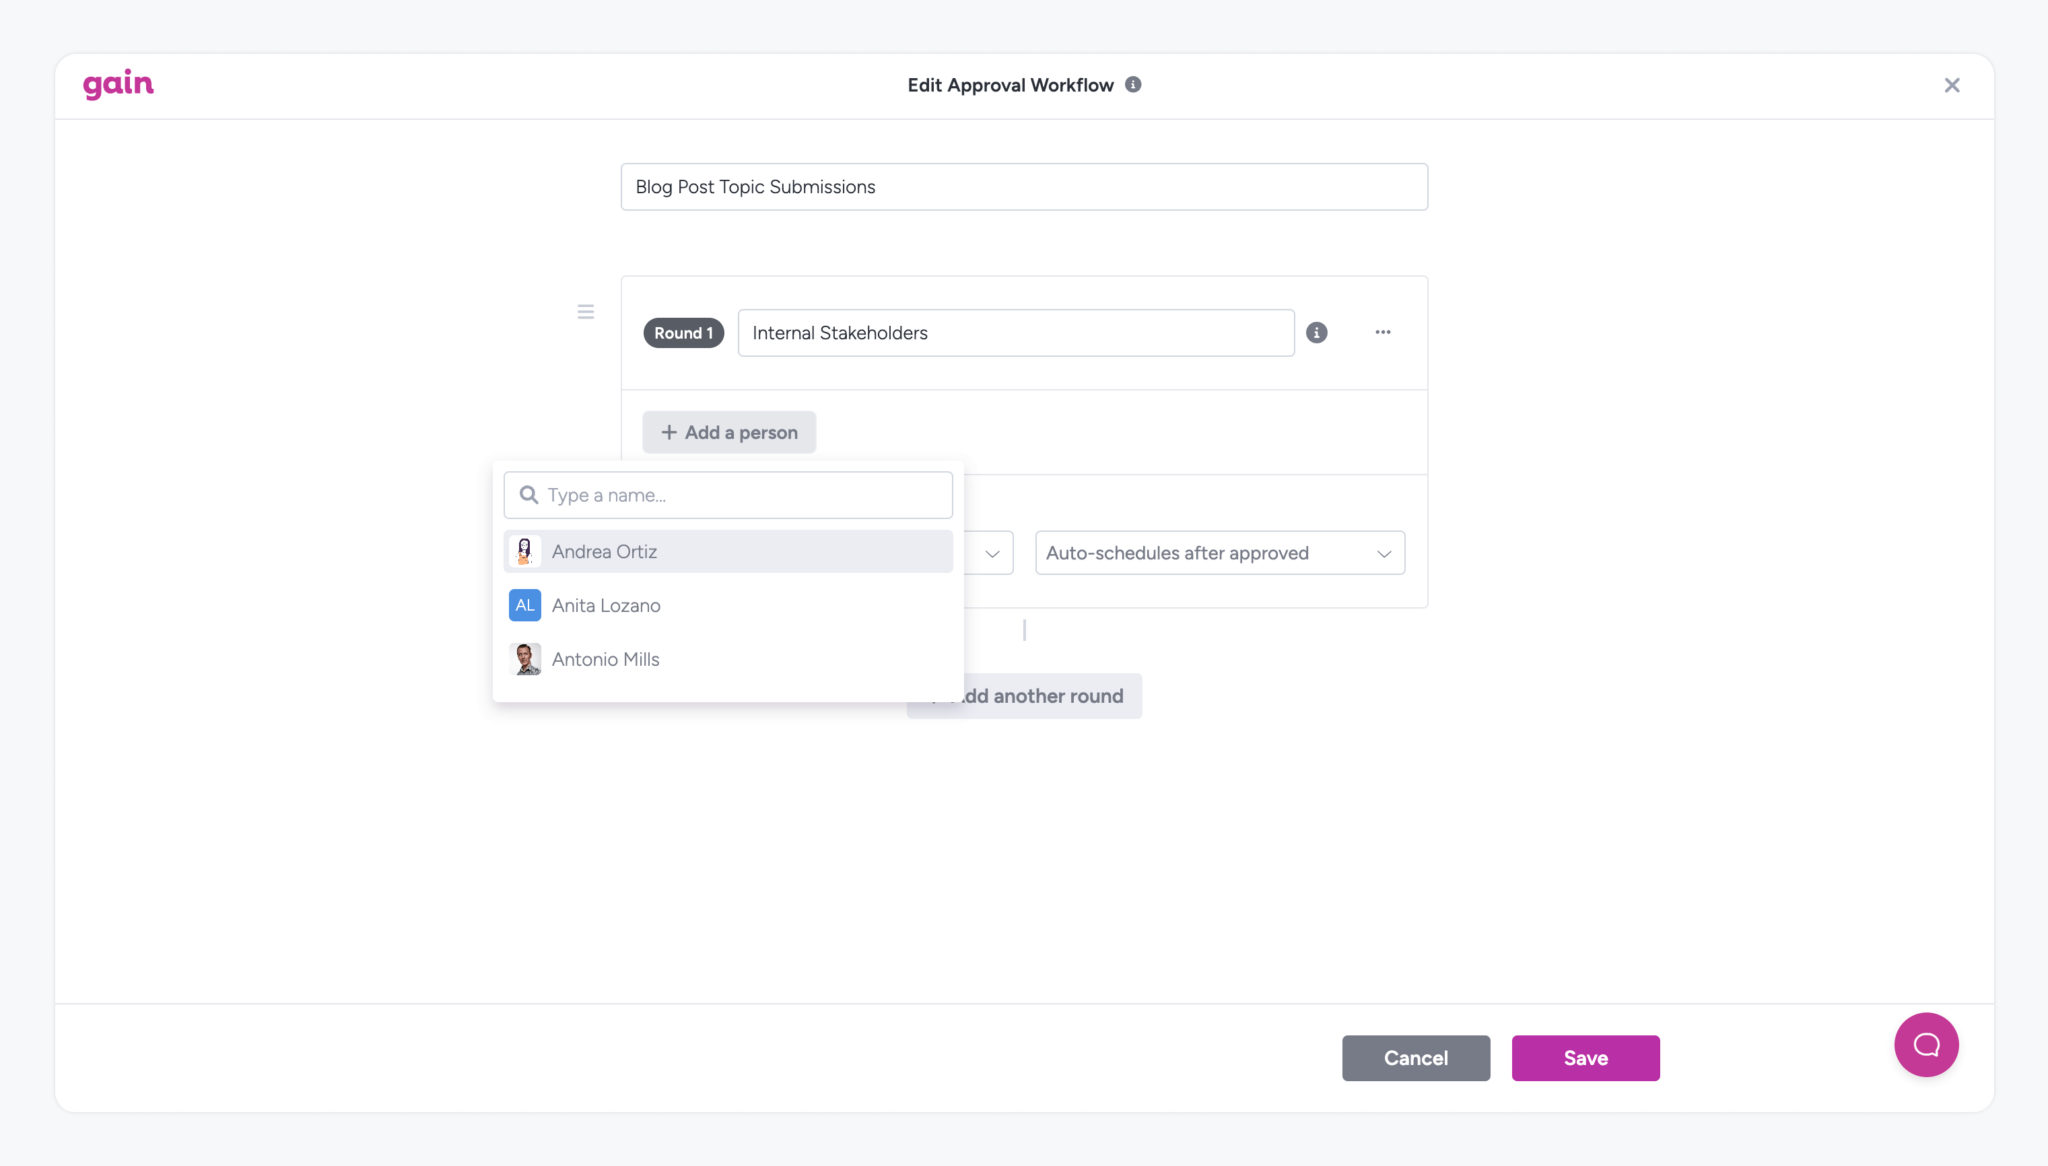The height and width of the screenshot is (1166, 2048).
Task: Expand the Round 1 badge label
Action: pos(683,332)
